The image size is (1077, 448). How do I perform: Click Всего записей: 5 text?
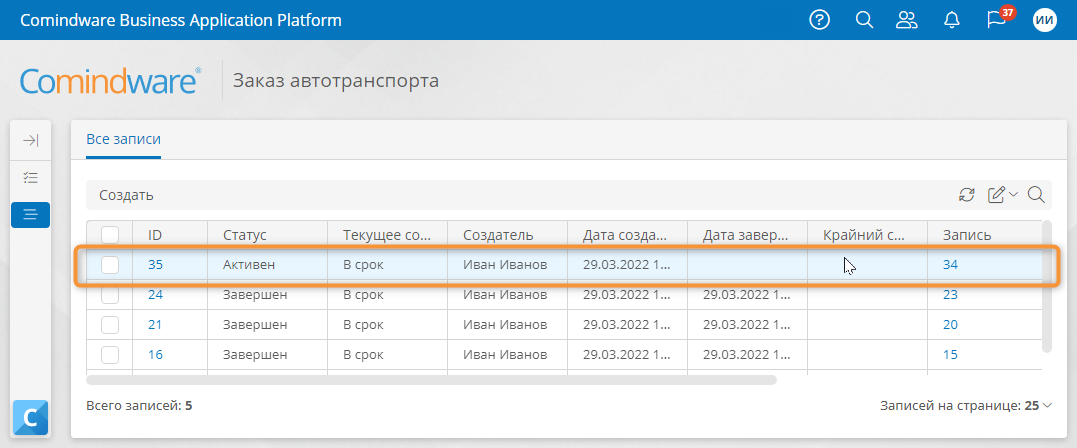pyautogui.click(x=139, y=405)
